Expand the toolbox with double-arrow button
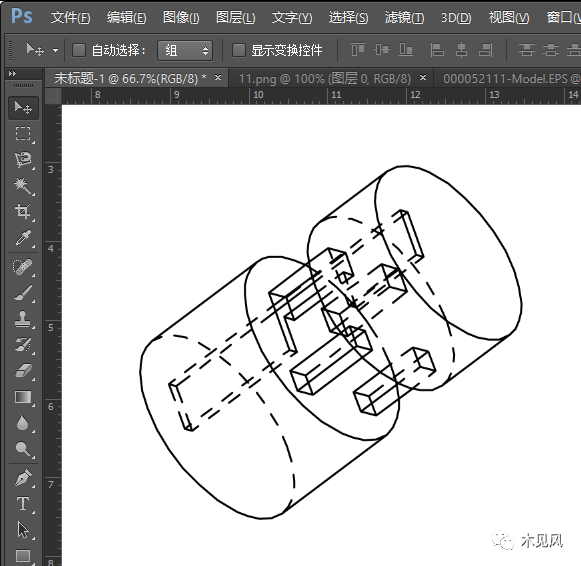Viewport: 581px width, 566px height. tap(12, 73)
